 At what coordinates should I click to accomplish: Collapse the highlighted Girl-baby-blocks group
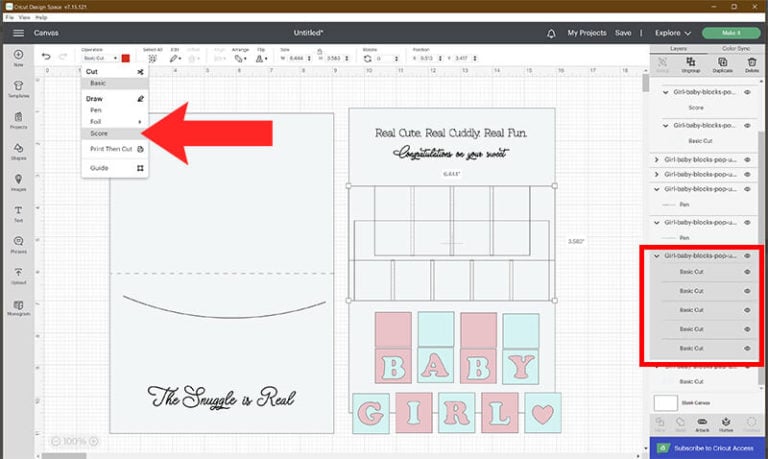[657, 256]
